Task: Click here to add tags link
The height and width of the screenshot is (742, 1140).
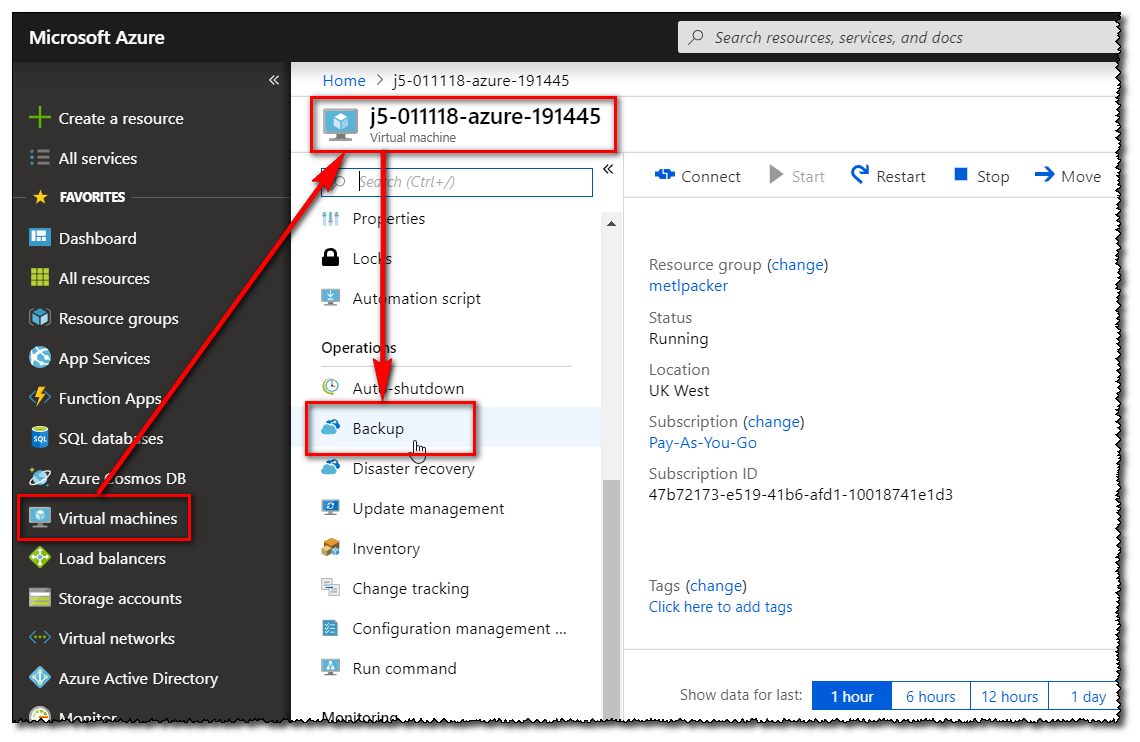Action: tap(720, 607)
